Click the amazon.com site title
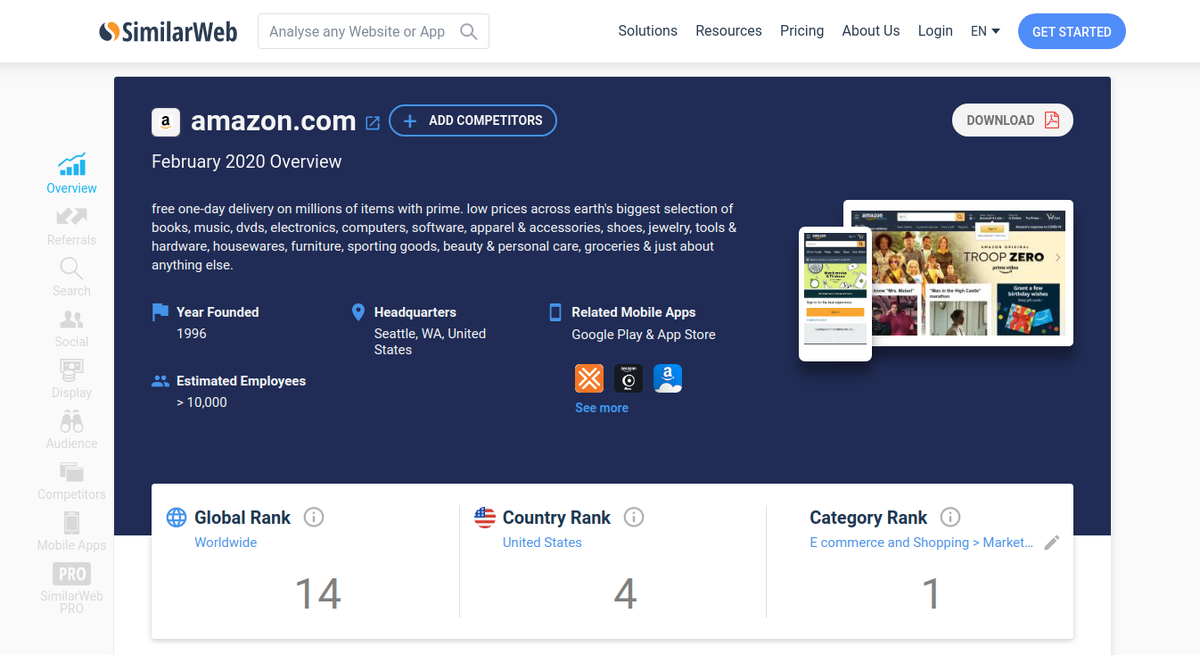Screen dimensions: 1200x655 tap(273, 121)
